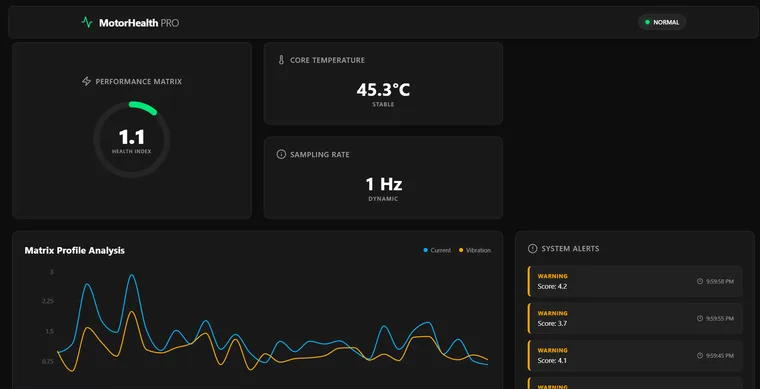Click the CORE TEMPERATURE card title

coord(327,61)
